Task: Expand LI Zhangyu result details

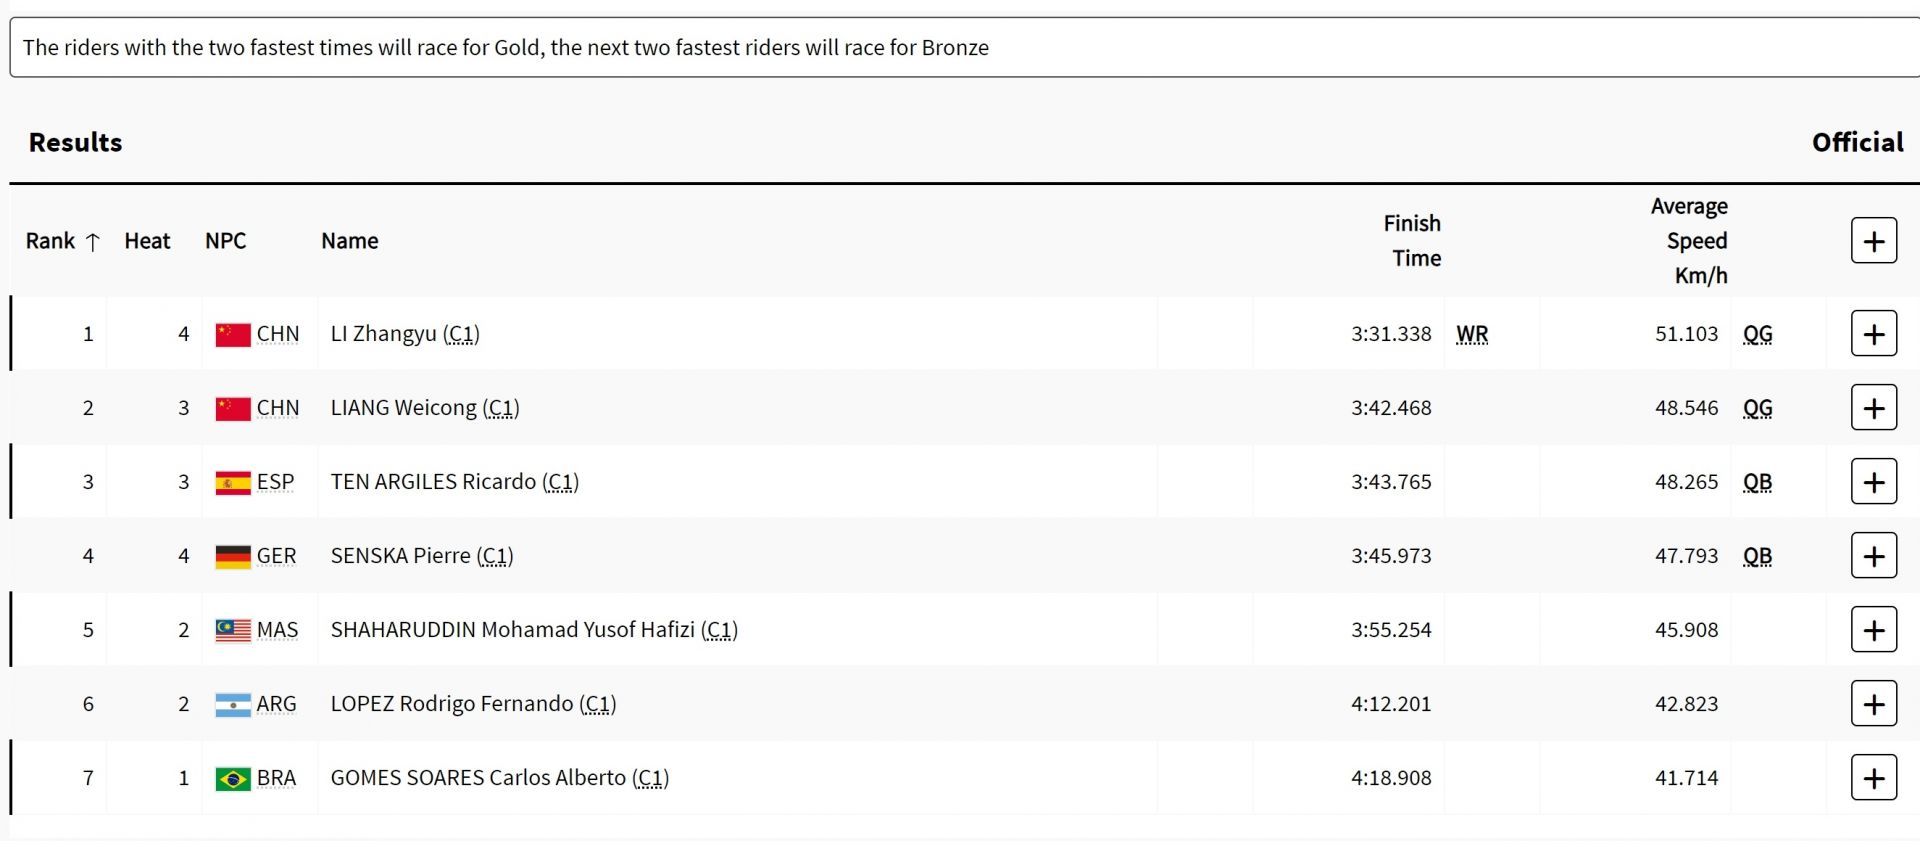Action: pos(1874,334)
